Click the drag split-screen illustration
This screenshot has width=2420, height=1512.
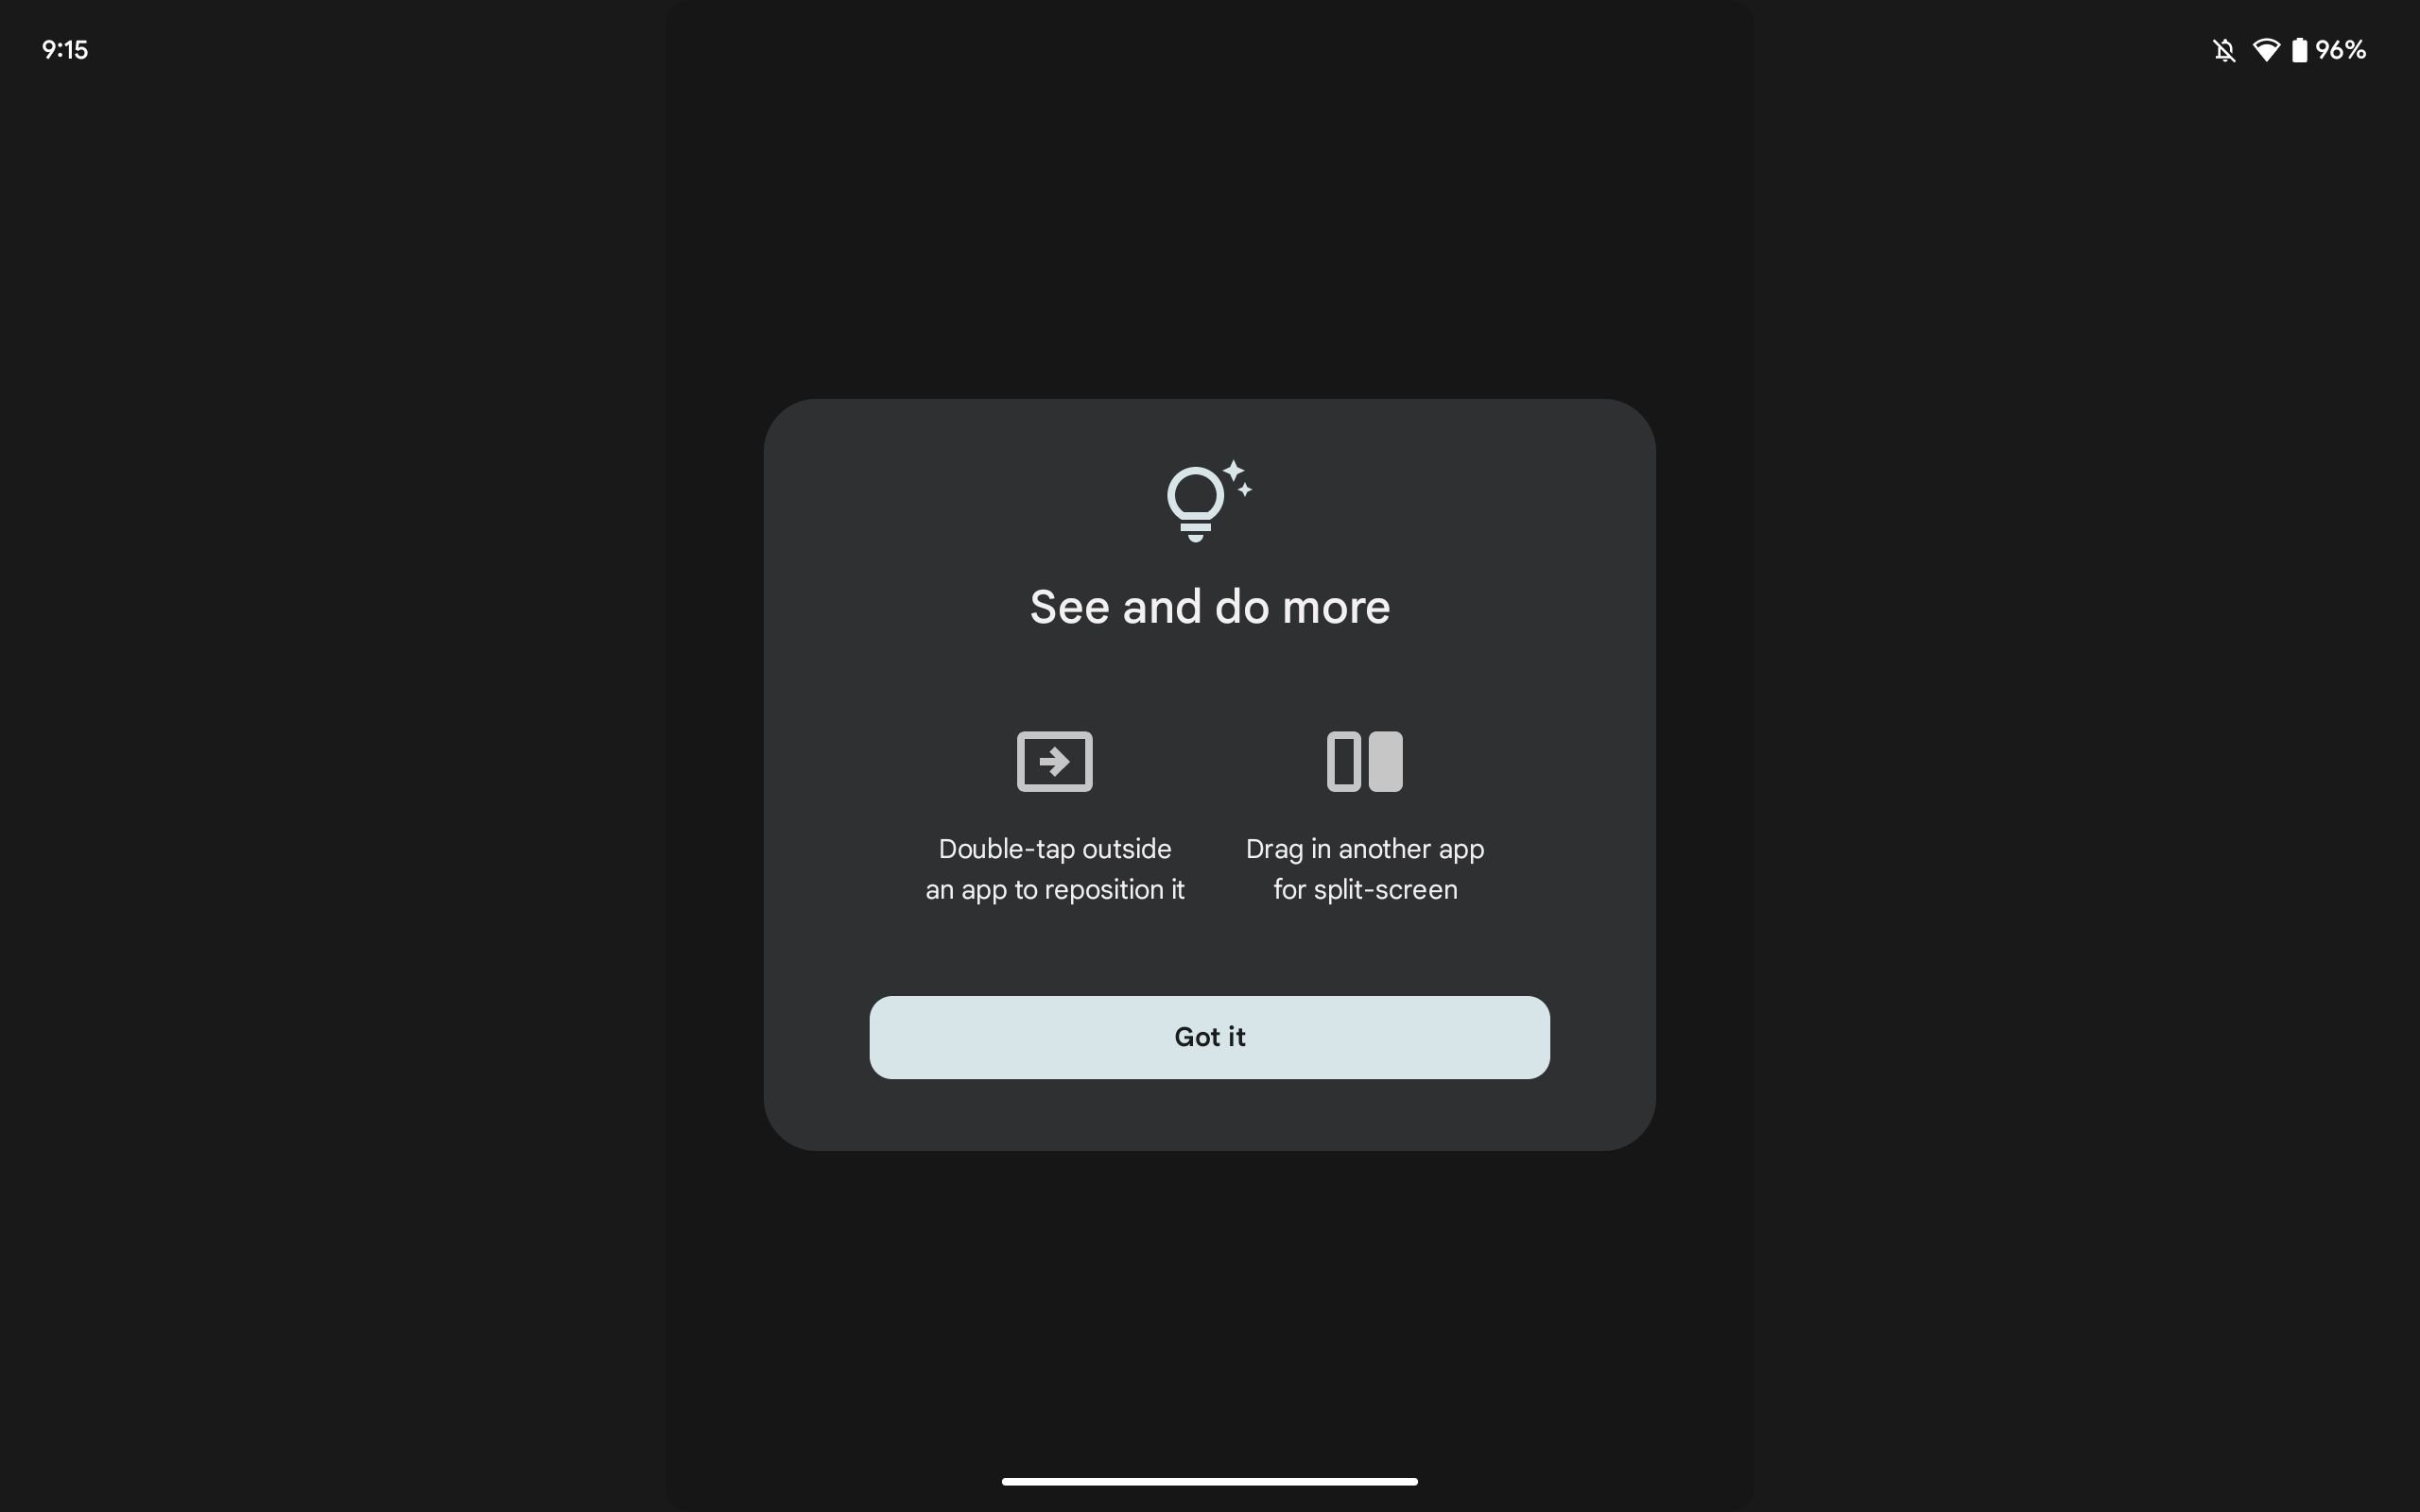click(x=1364, y=762)
